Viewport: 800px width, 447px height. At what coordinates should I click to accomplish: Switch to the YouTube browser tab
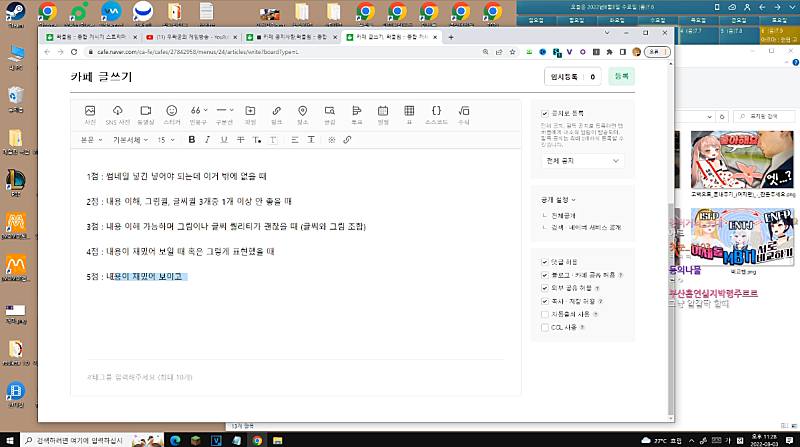click(x=195, y=36)
